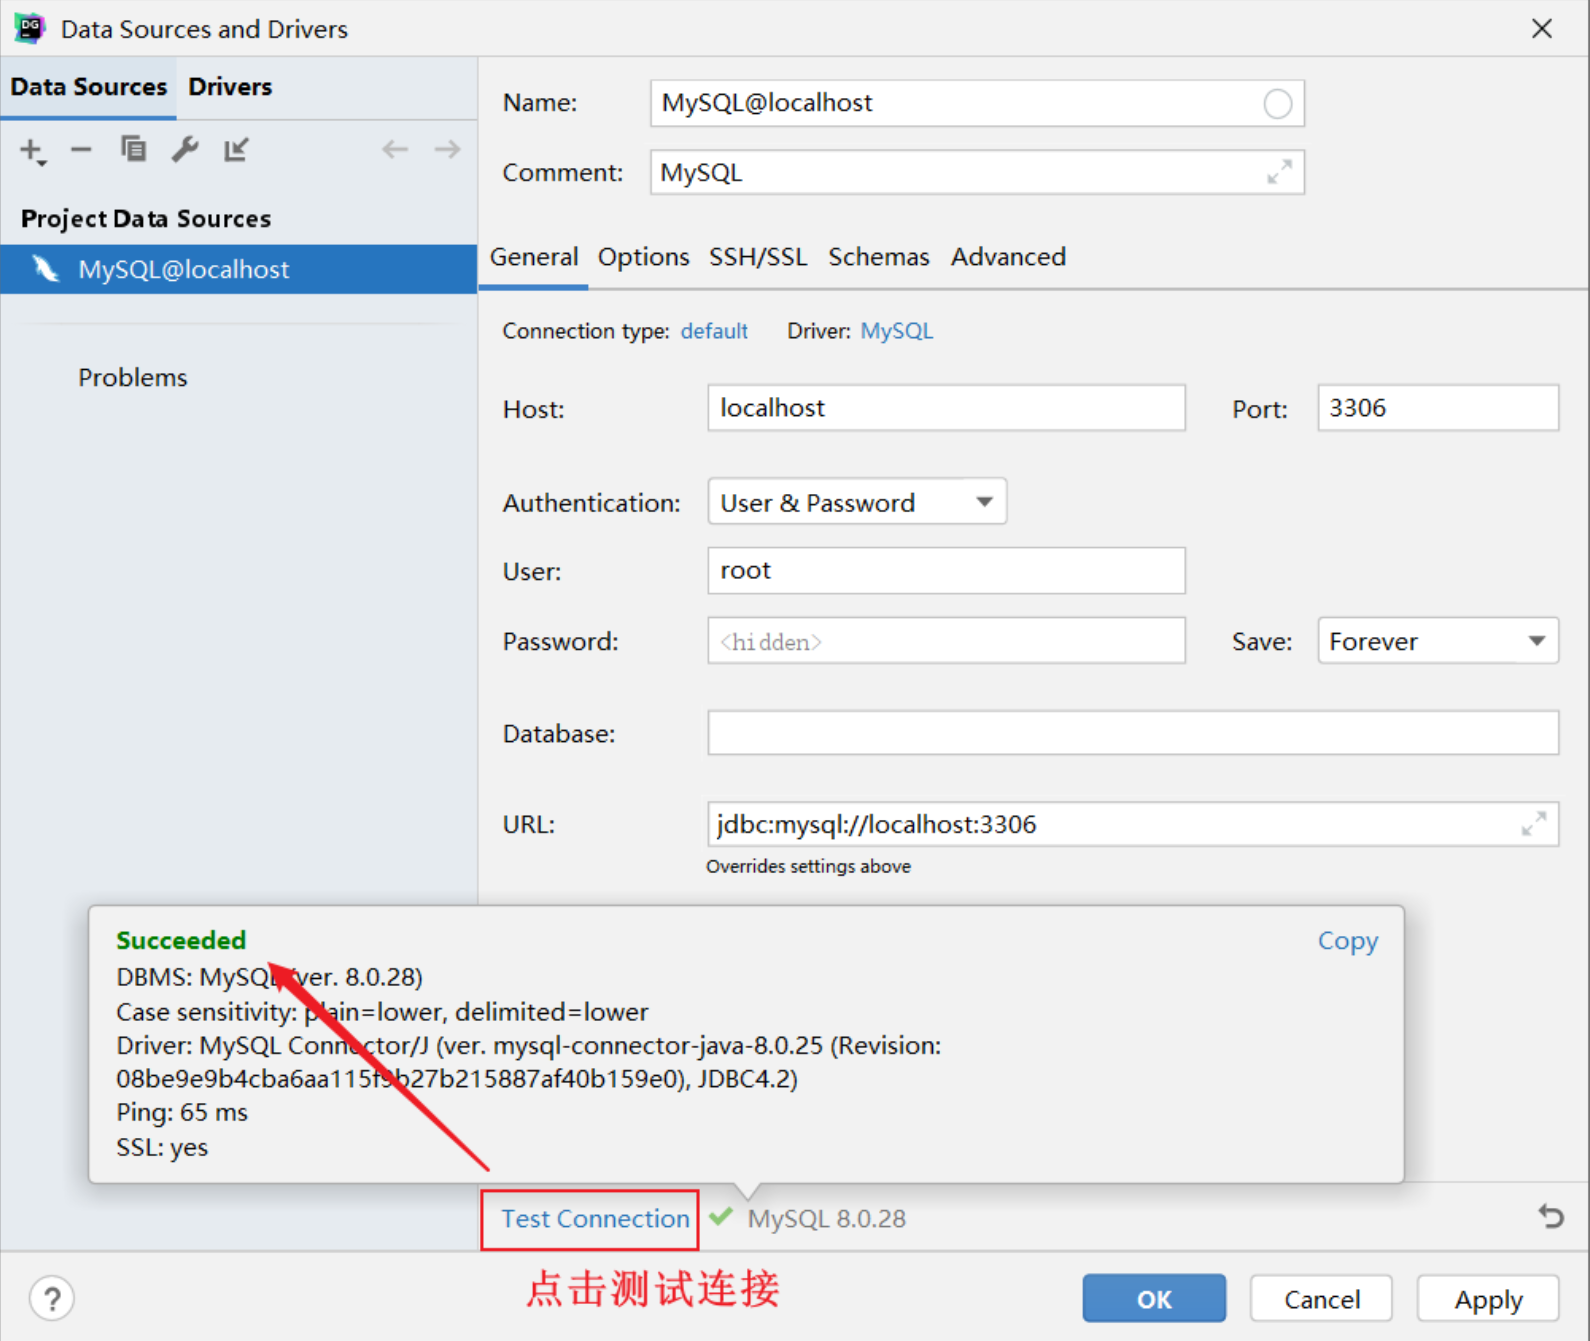Click the Host field containing localhost
Viewport: 1590px width, 1341px height.
click(x=946, y=408)
